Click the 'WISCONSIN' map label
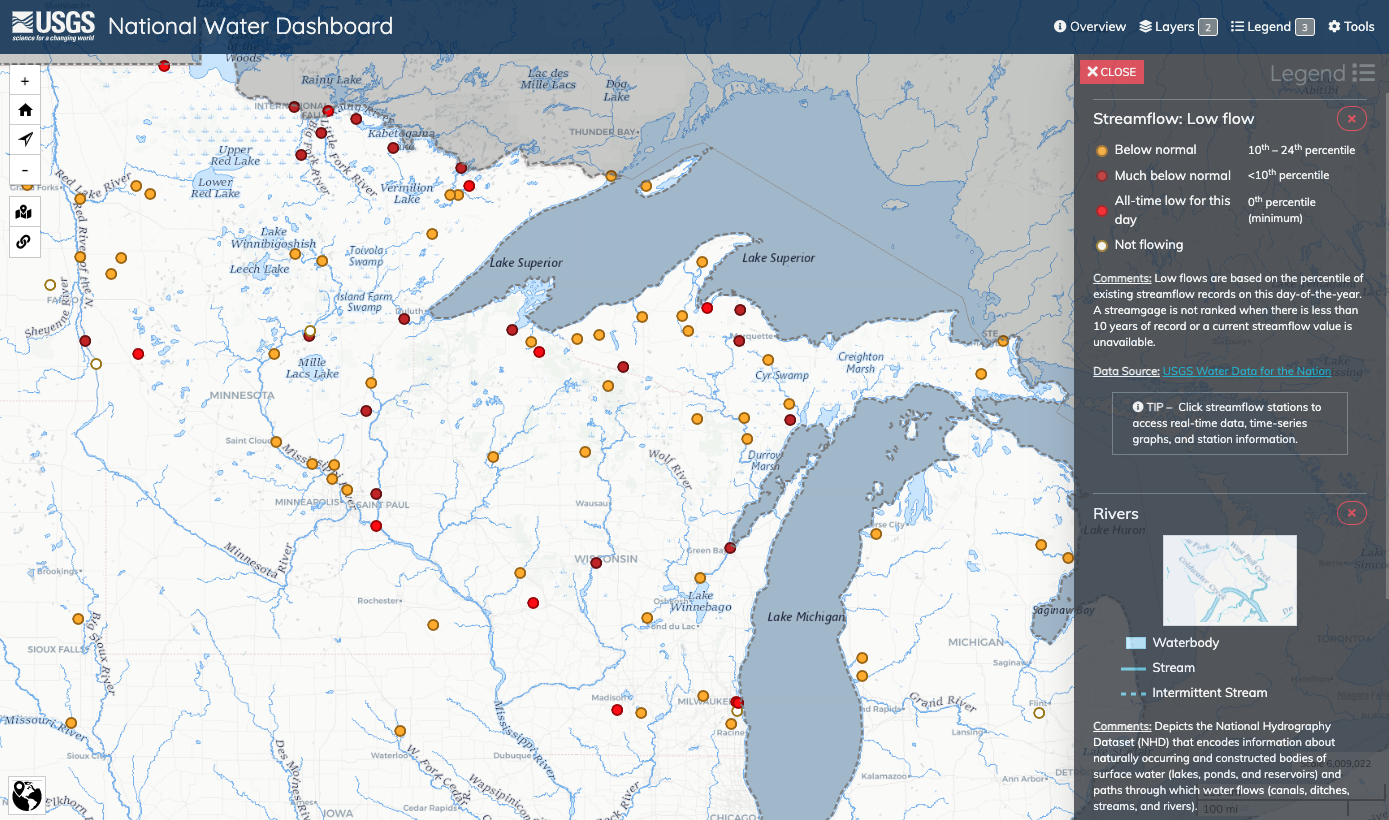Screen dimensions: 1389x820 [606, 558]
